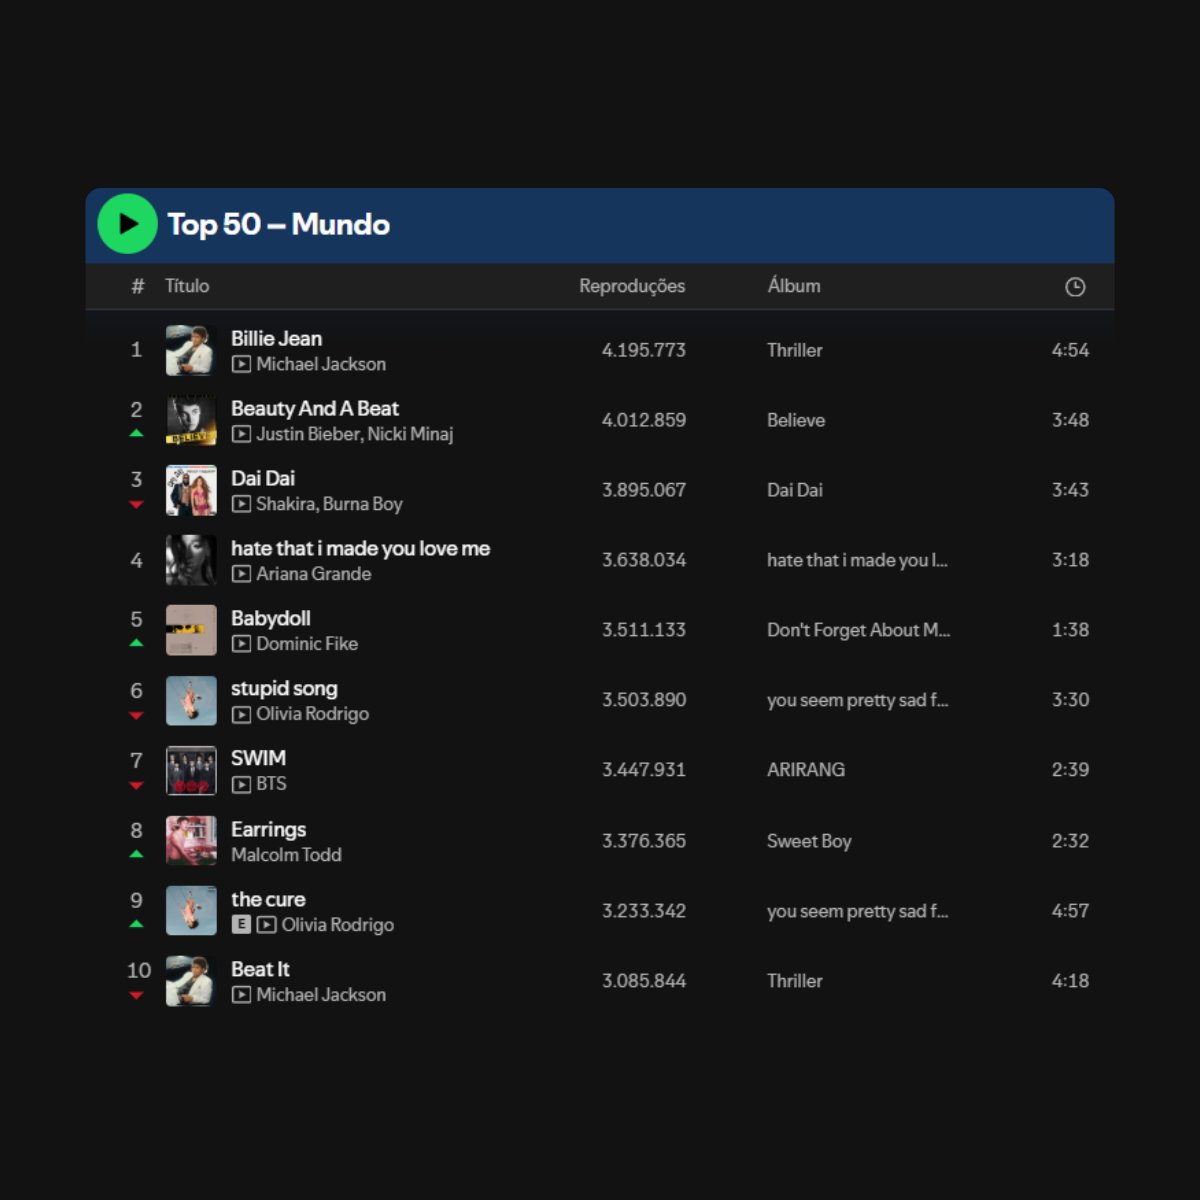Select the song Earrings
This screenshot has height=1200, width=1200.
(x=268, y=829)
